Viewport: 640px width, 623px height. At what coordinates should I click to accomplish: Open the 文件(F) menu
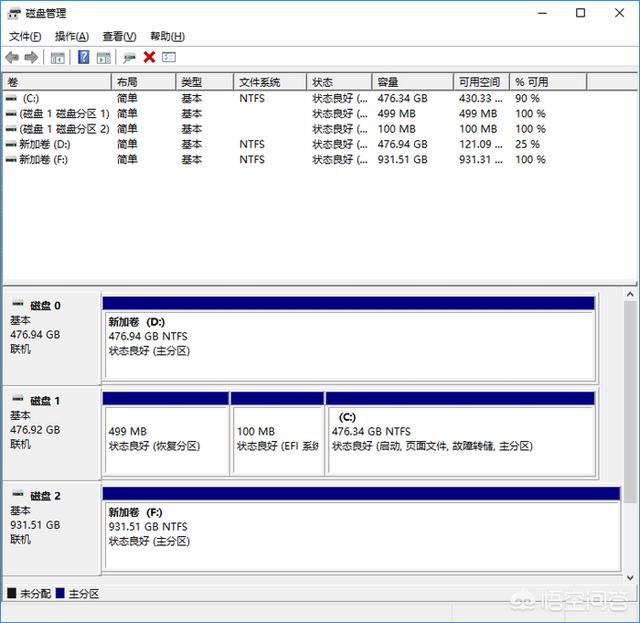click(x=25, y=36)
